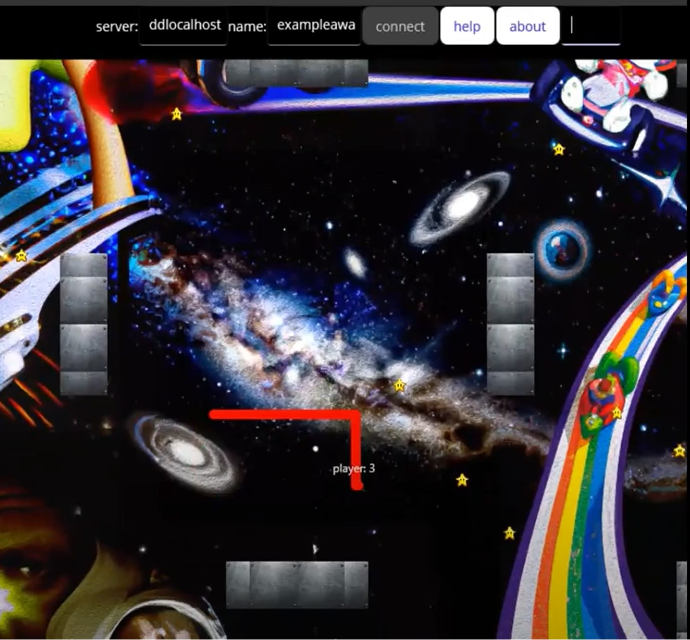This screenshot has width=690, height=640.
Task: Click the star near the kart's front wheel
Action: point(559,150)
